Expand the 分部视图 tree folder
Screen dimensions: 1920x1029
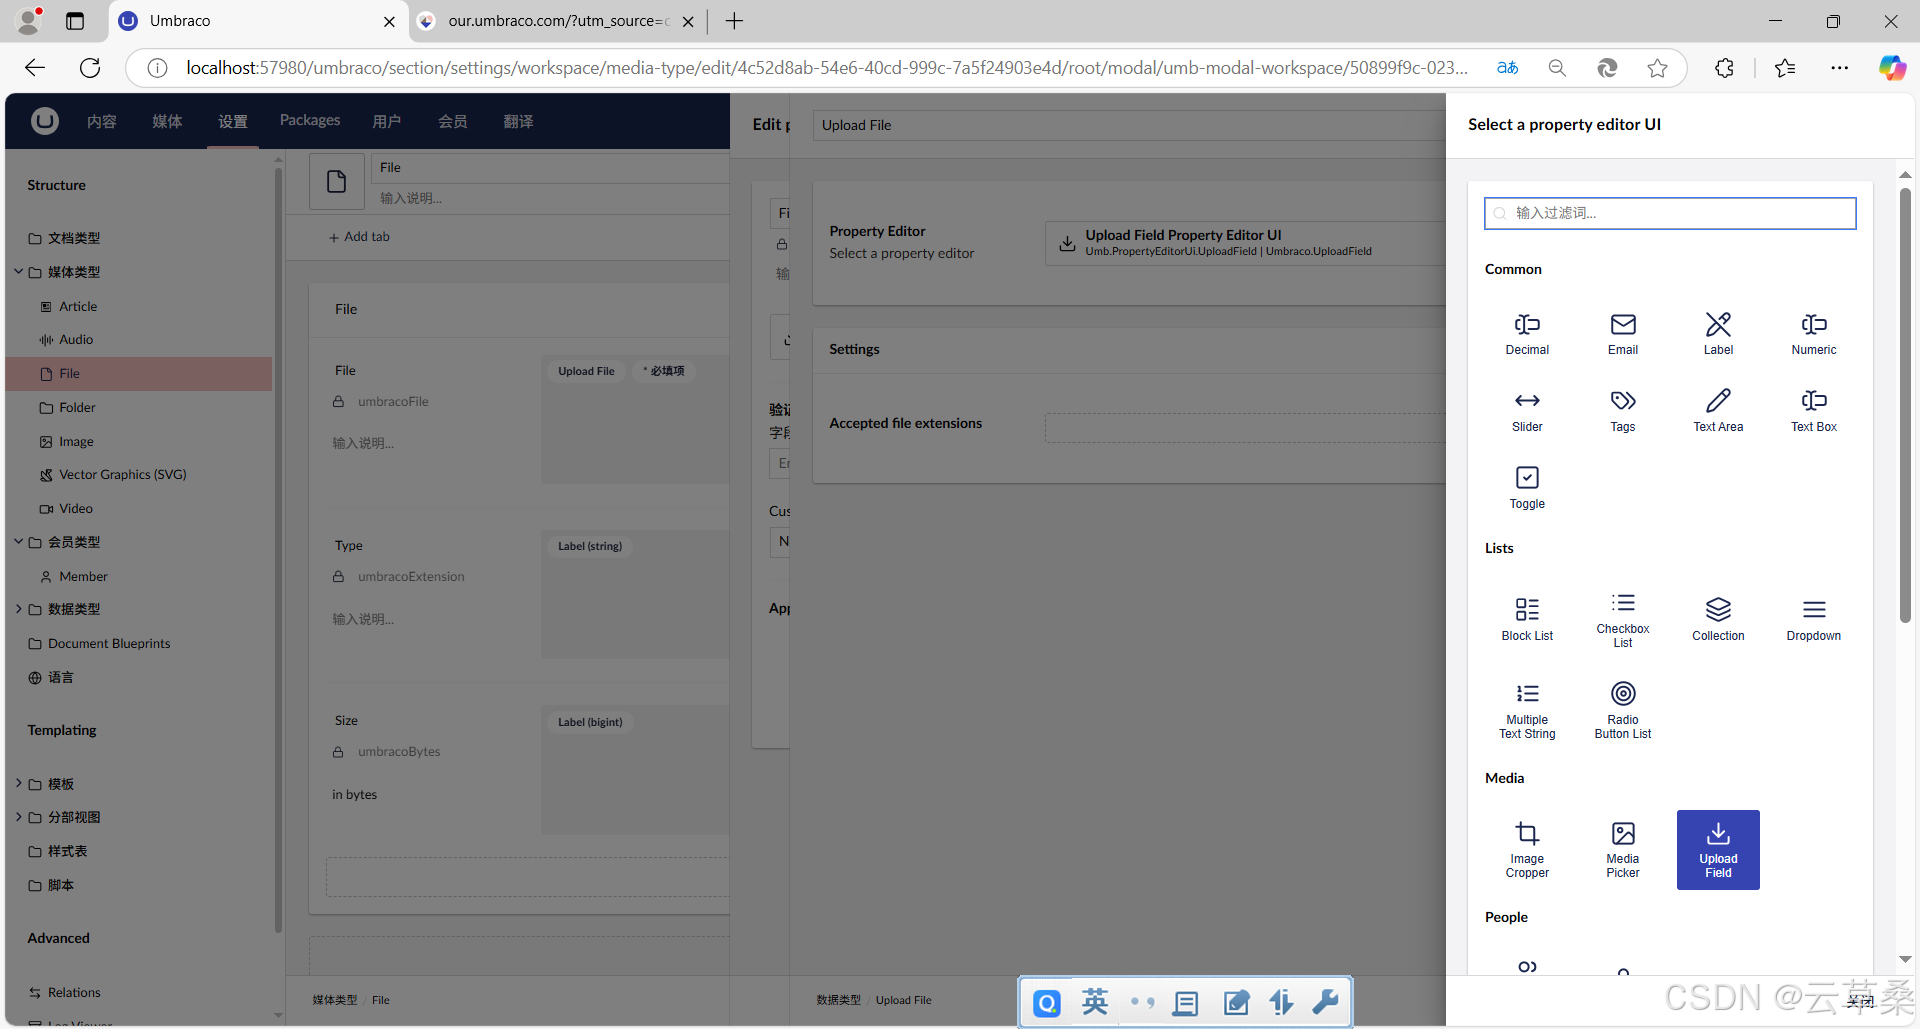coord(18,816)
